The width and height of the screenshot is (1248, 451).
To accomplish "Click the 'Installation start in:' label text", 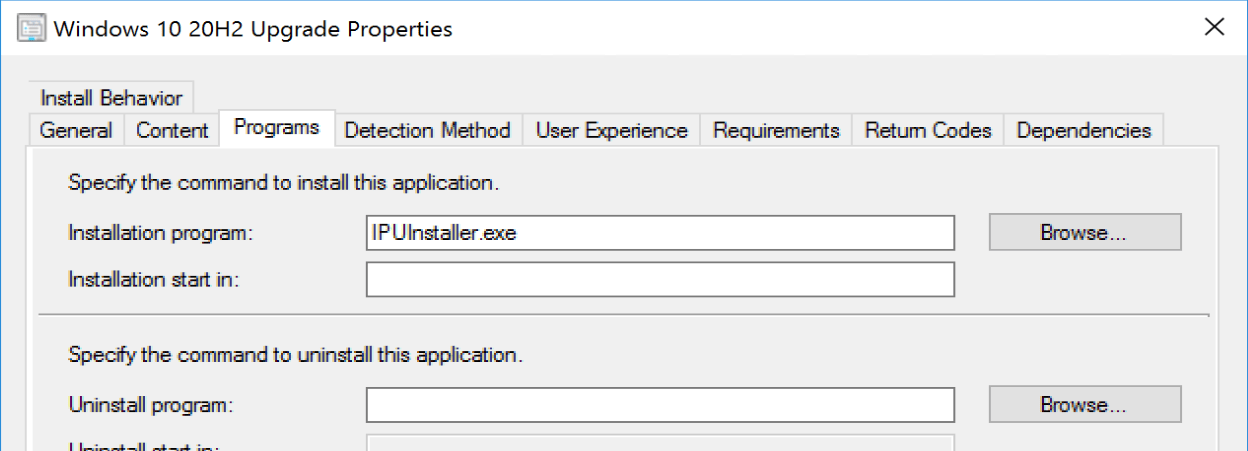I will pos(155,279).
